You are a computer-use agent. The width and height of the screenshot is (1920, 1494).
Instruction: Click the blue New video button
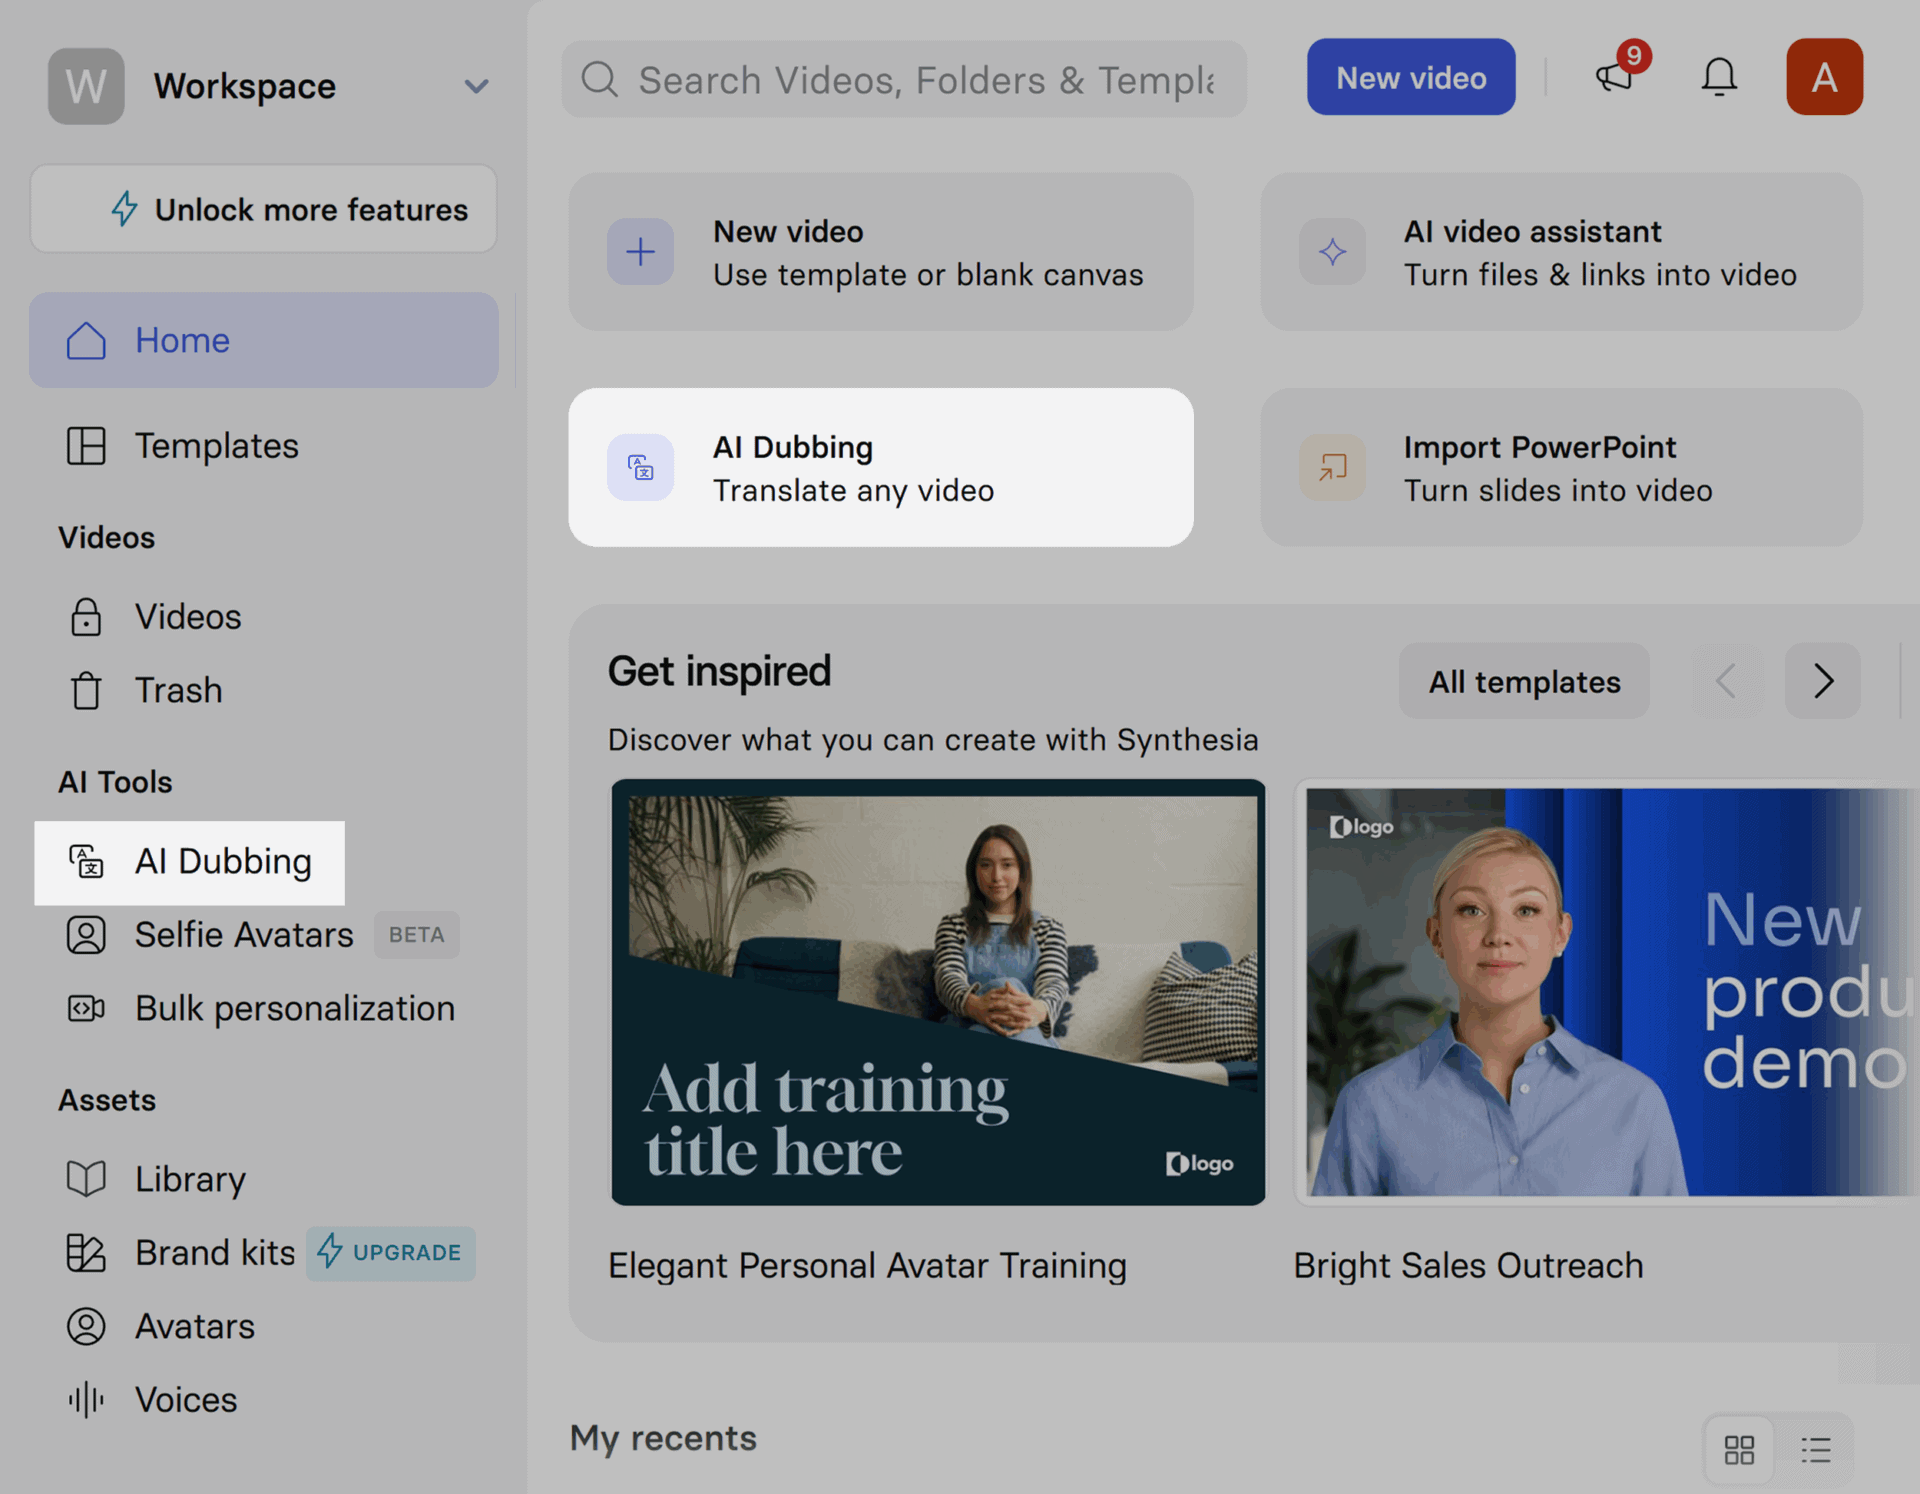point(1410,77)
